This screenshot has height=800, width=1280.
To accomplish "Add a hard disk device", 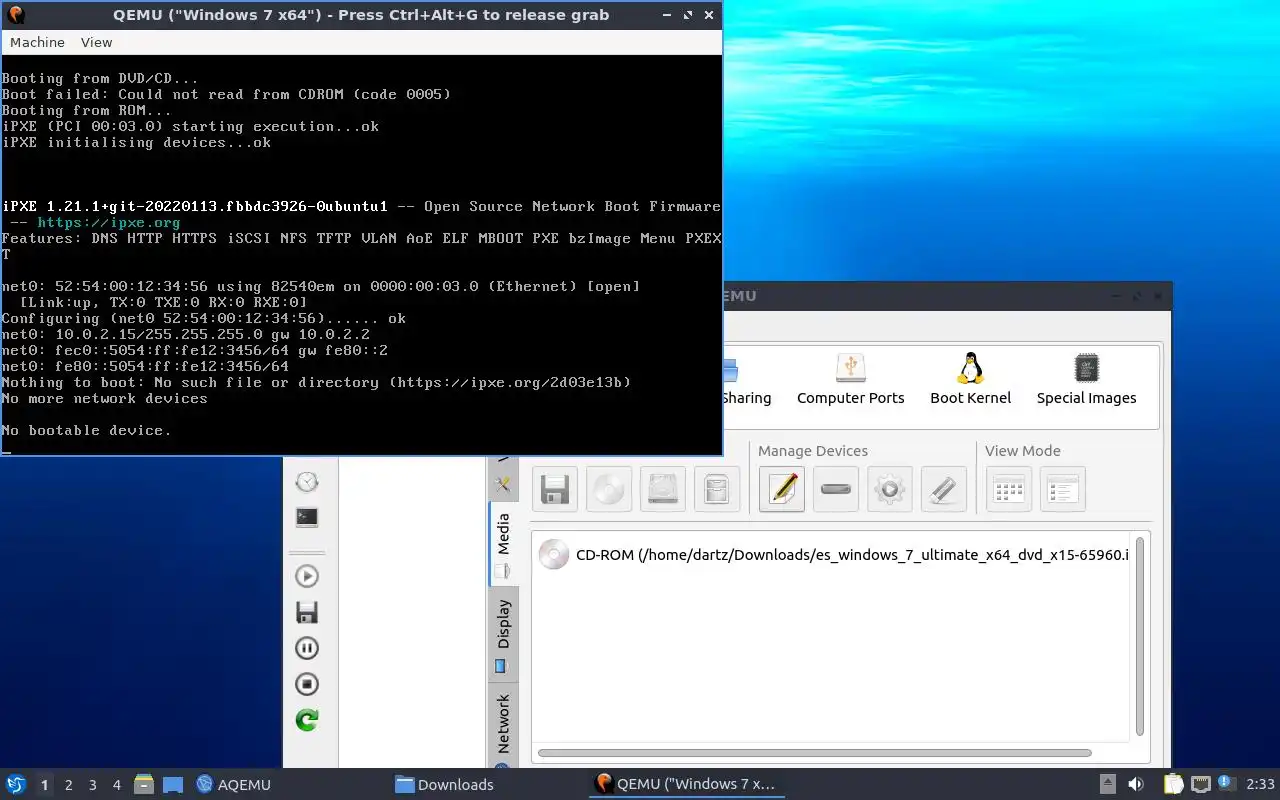I will click(663, 489).
